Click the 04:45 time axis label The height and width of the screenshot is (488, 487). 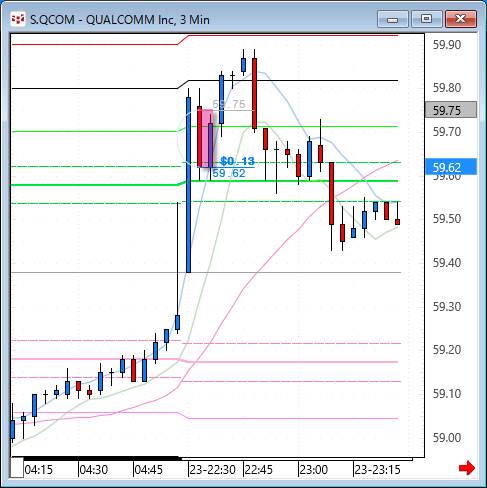[x=149, y=470]
